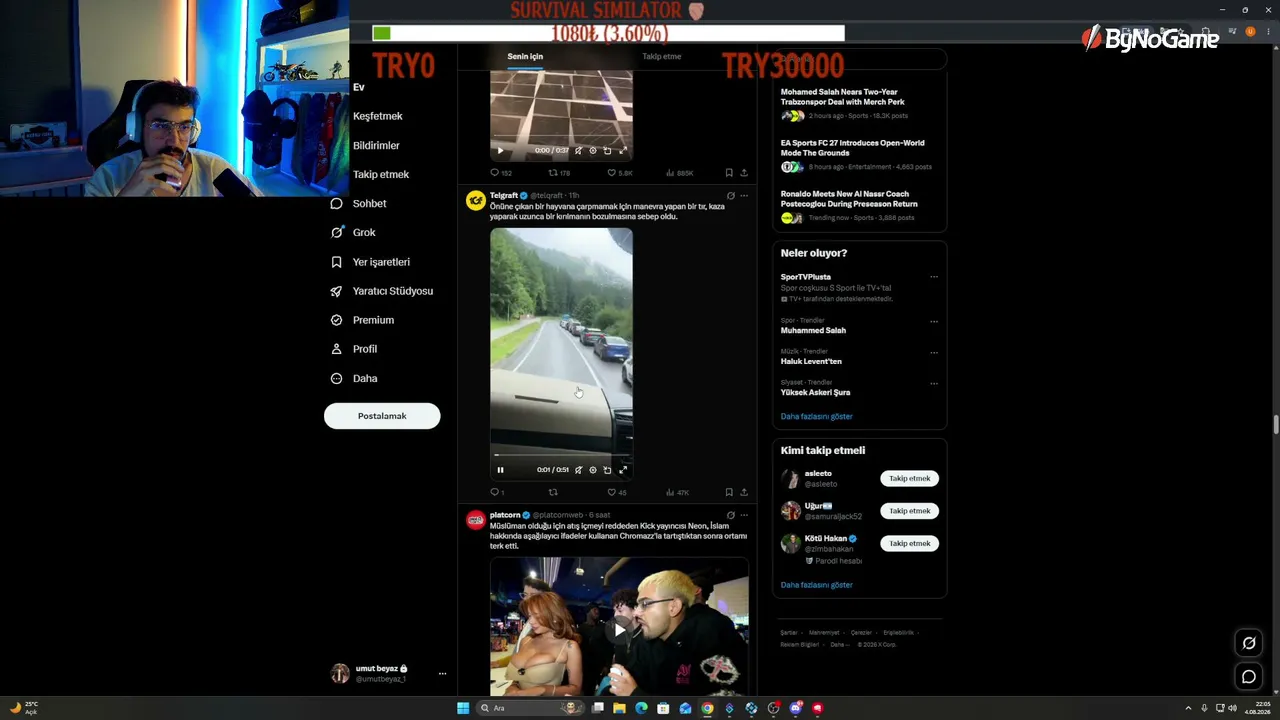This screenshot has height=720, width=1280.
Task: Open the Windows Start menu
Action: [x=463, y=708]
